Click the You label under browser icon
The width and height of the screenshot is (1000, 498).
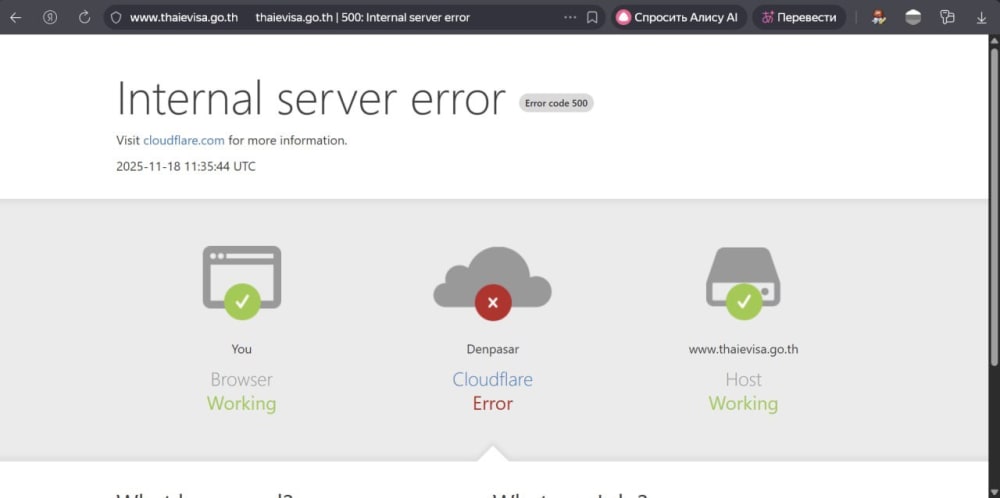[x=242, y=349]
